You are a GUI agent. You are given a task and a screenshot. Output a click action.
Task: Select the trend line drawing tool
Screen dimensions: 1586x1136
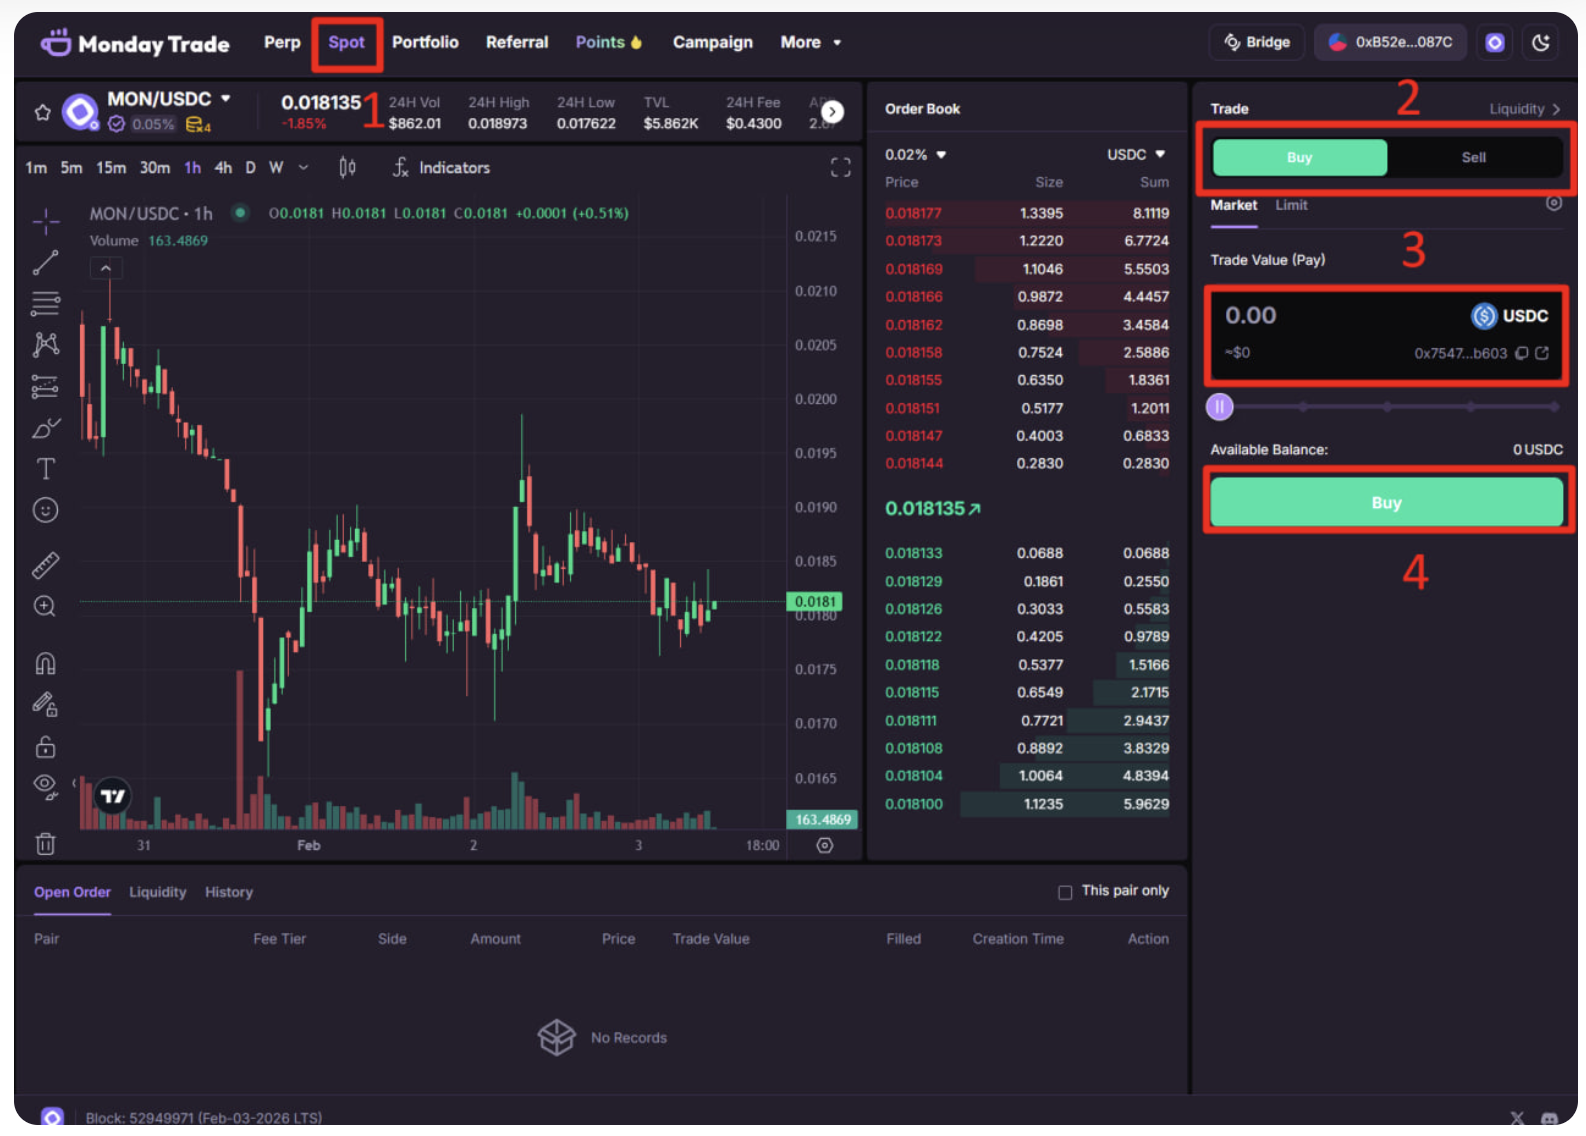(46, 262)
